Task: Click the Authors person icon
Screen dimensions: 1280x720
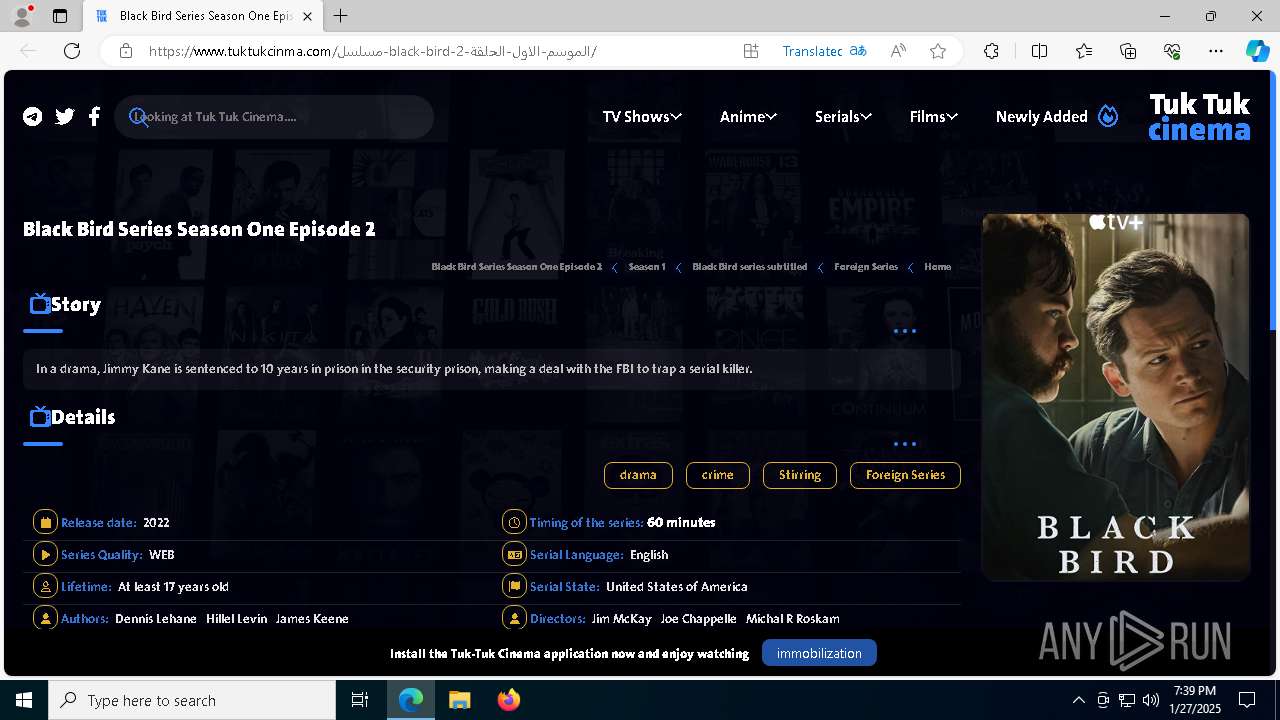Action: pos(45,618)
